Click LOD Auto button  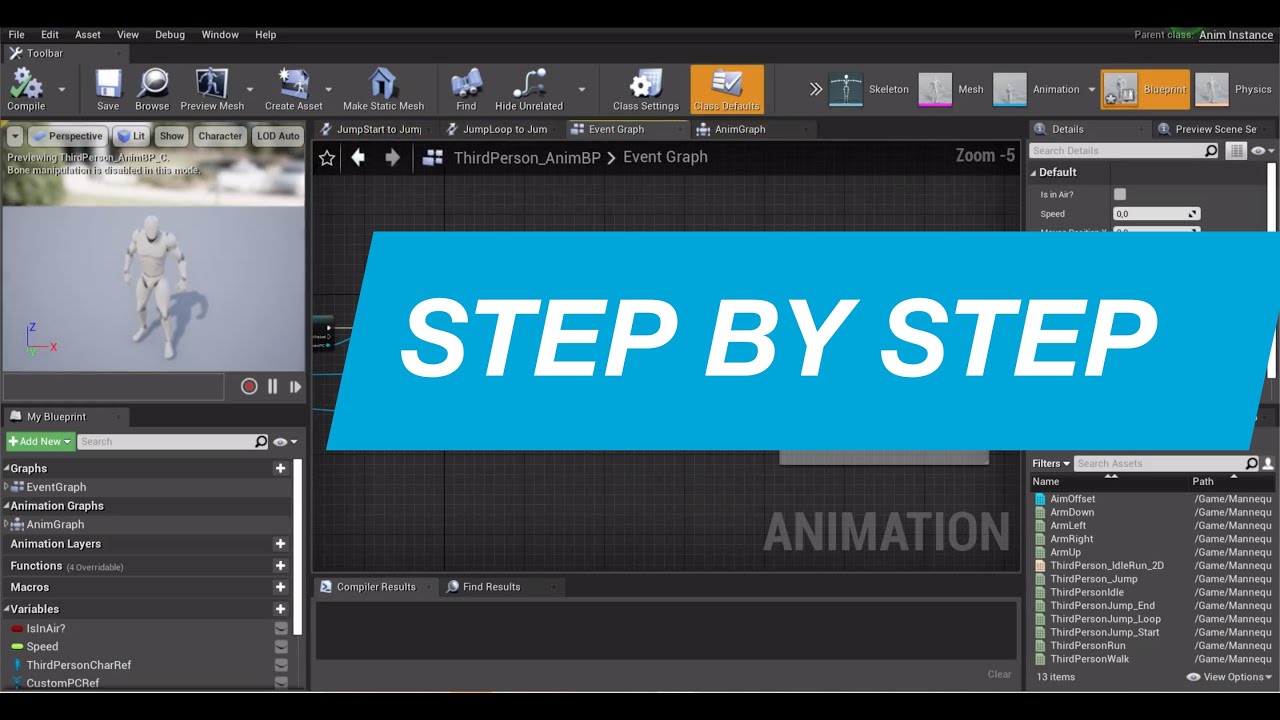[278, 136]
